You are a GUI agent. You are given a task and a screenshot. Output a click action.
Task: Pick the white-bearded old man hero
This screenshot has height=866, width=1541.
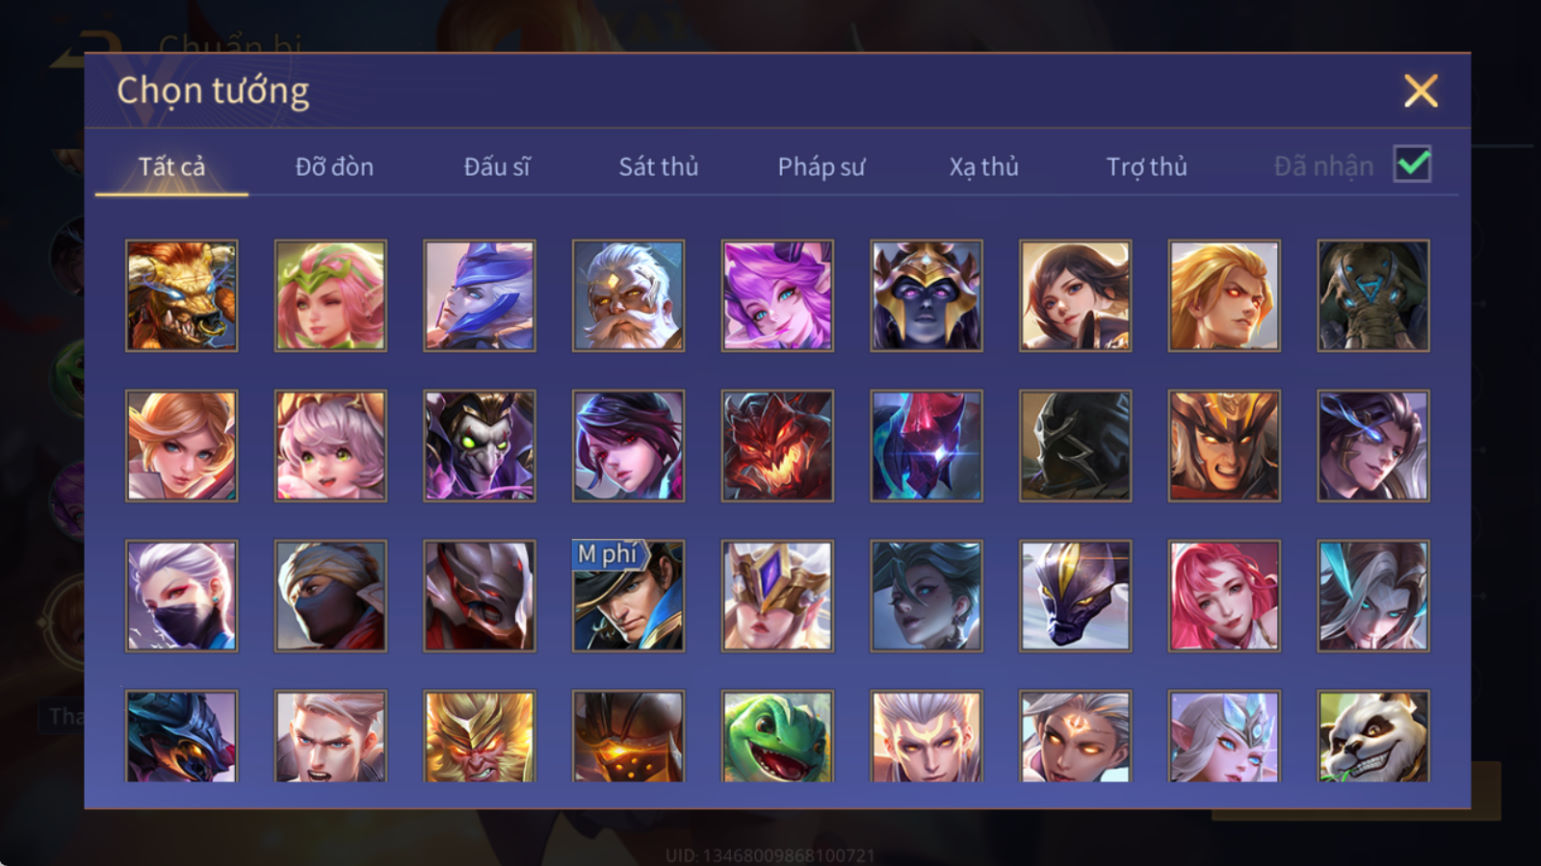(628, 295)
